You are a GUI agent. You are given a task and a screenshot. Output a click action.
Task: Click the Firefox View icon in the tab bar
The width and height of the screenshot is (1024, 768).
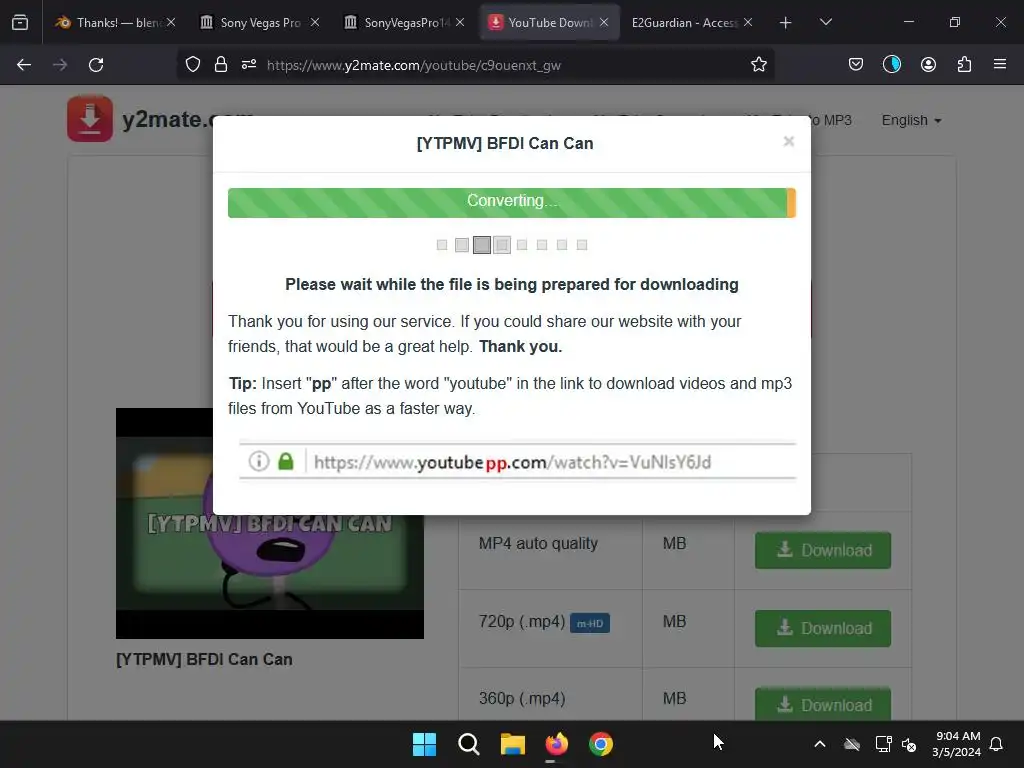(x=20, y=22)
